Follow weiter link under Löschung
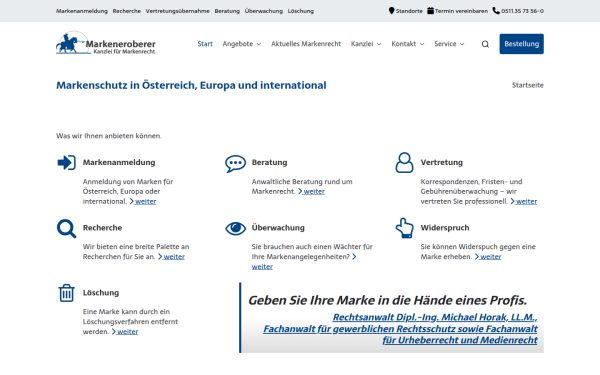The image size is (600, 375). coord(125,332)
